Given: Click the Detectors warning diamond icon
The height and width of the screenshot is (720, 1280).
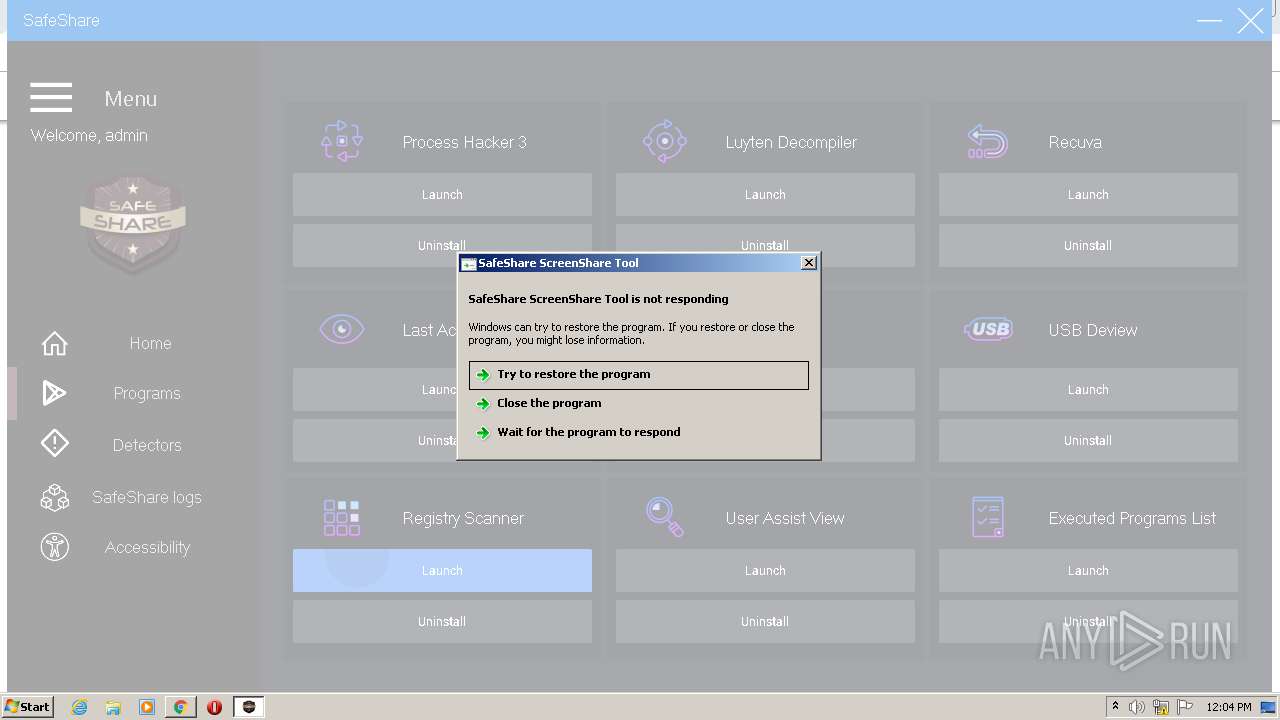Looking at the screenshot, I should tap(54, 443).
